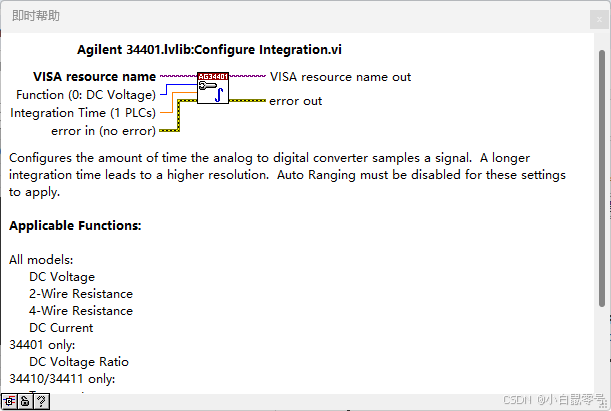
Task: Click the Configure Integration.vi title text
Action: coord(209,50)
